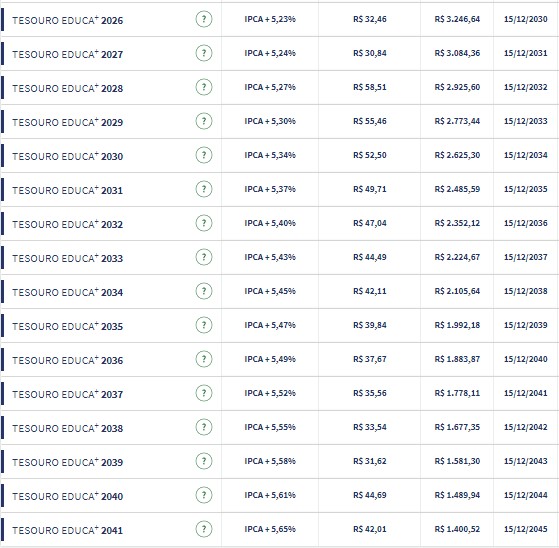Viewport: 559px width, 548px height.
Task: Show info tooltip for Tesouro Educa+ 2032
Action: tap(204, 223)
